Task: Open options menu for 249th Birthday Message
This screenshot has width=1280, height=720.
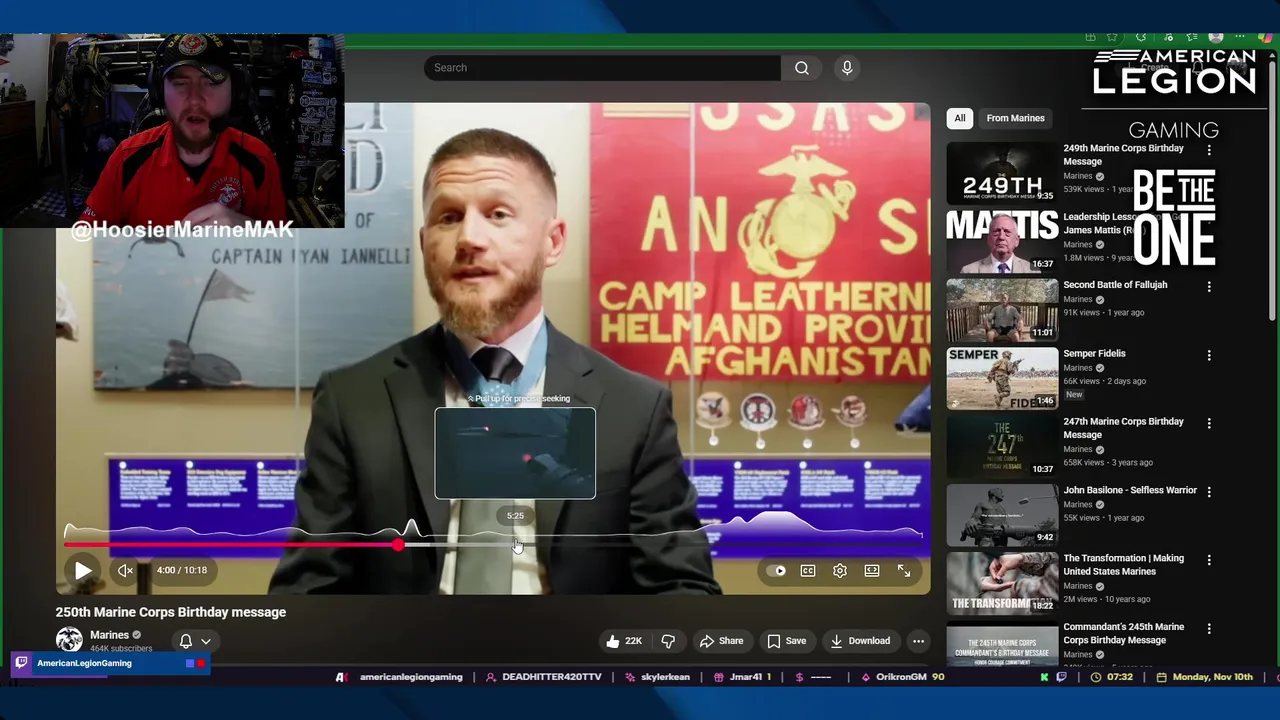Action: coord(1209,150)
